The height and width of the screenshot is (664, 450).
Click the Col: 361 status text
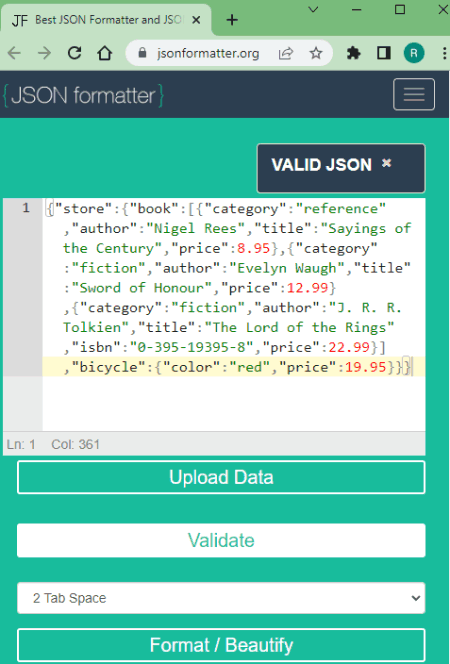pos(75,444)
